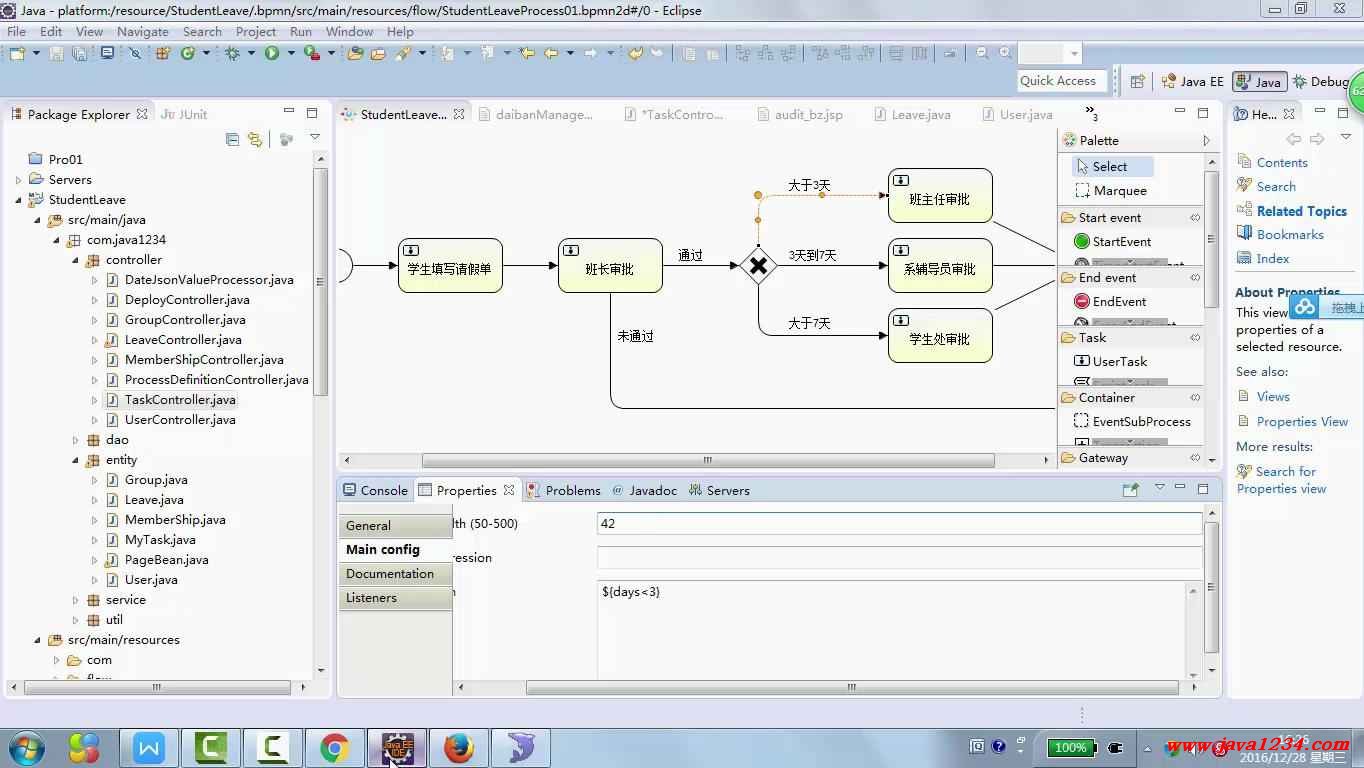1364x768 pixels.
Task: Open the Navigate menu
Action: [143, 31]
